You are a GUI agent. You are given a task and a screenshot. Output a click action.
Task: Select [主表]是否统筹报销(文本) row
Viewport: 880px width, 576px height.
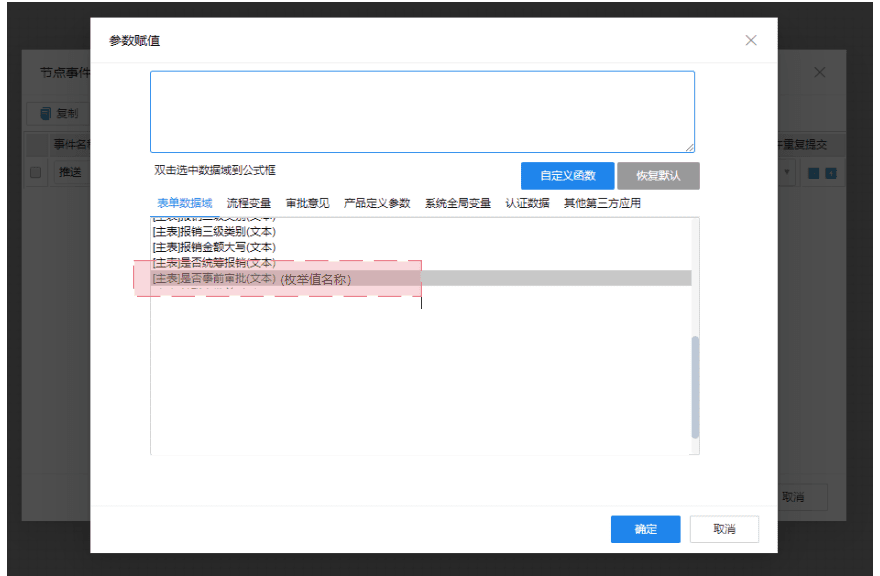pos(421,263)
